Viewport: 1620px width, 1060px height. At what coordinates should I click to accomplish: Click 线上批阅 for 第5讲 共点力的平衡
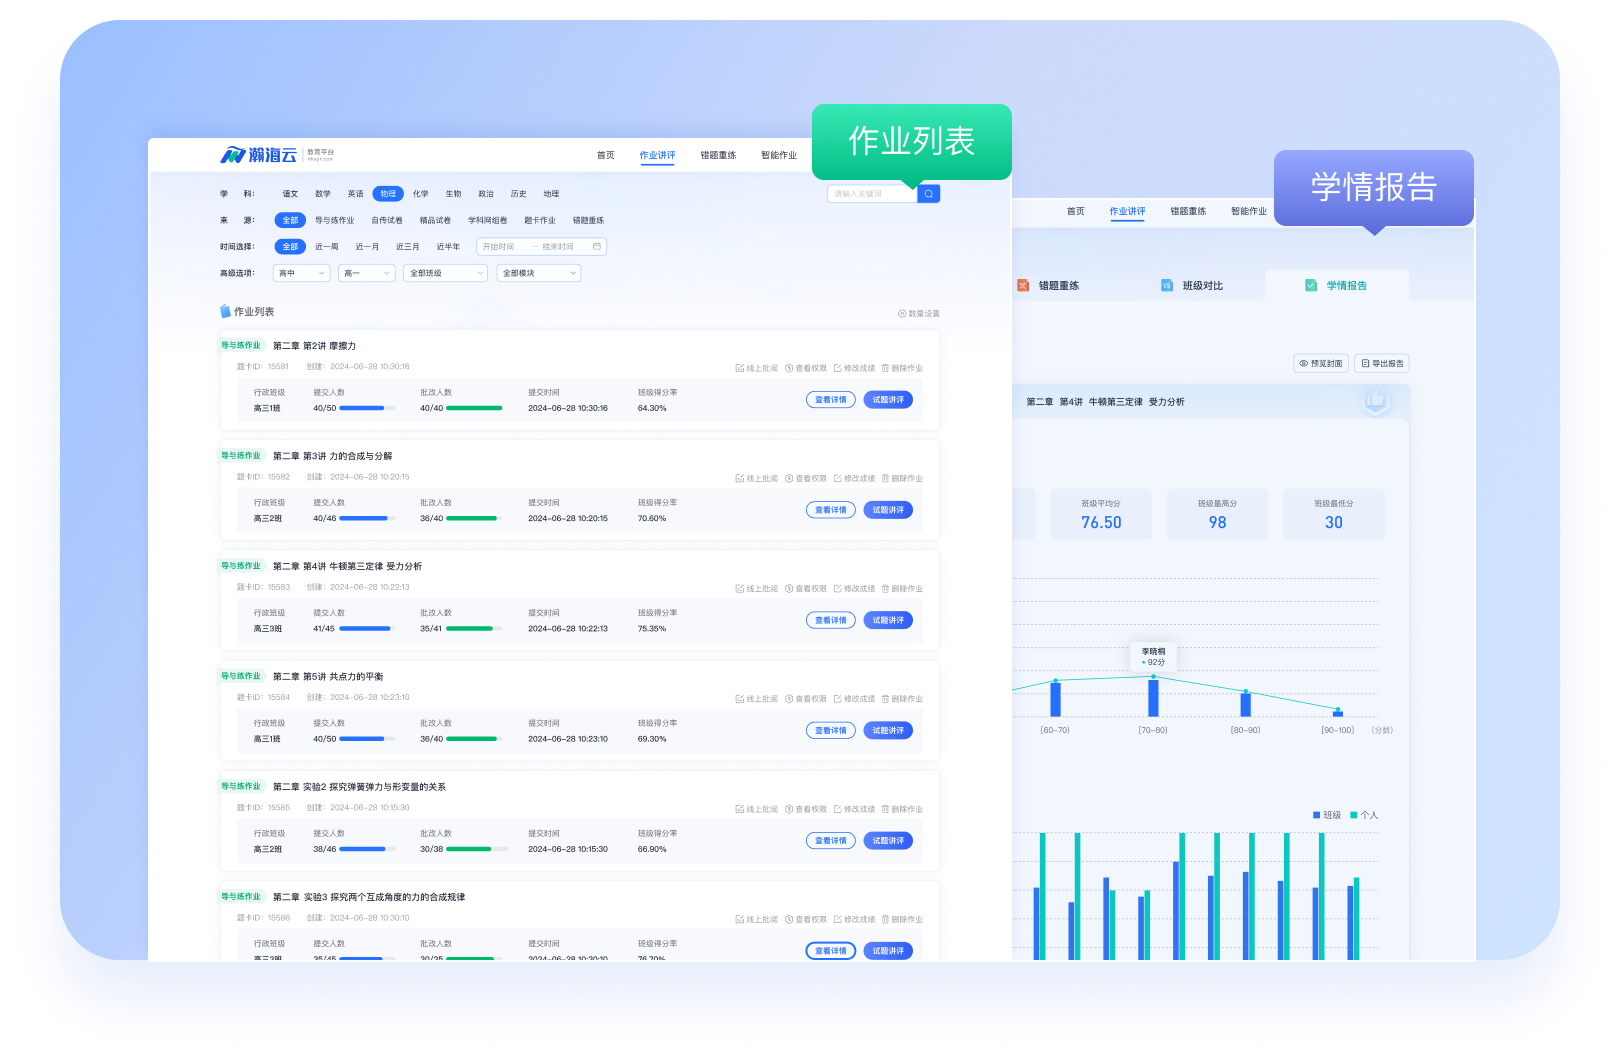tap(757, 699)
